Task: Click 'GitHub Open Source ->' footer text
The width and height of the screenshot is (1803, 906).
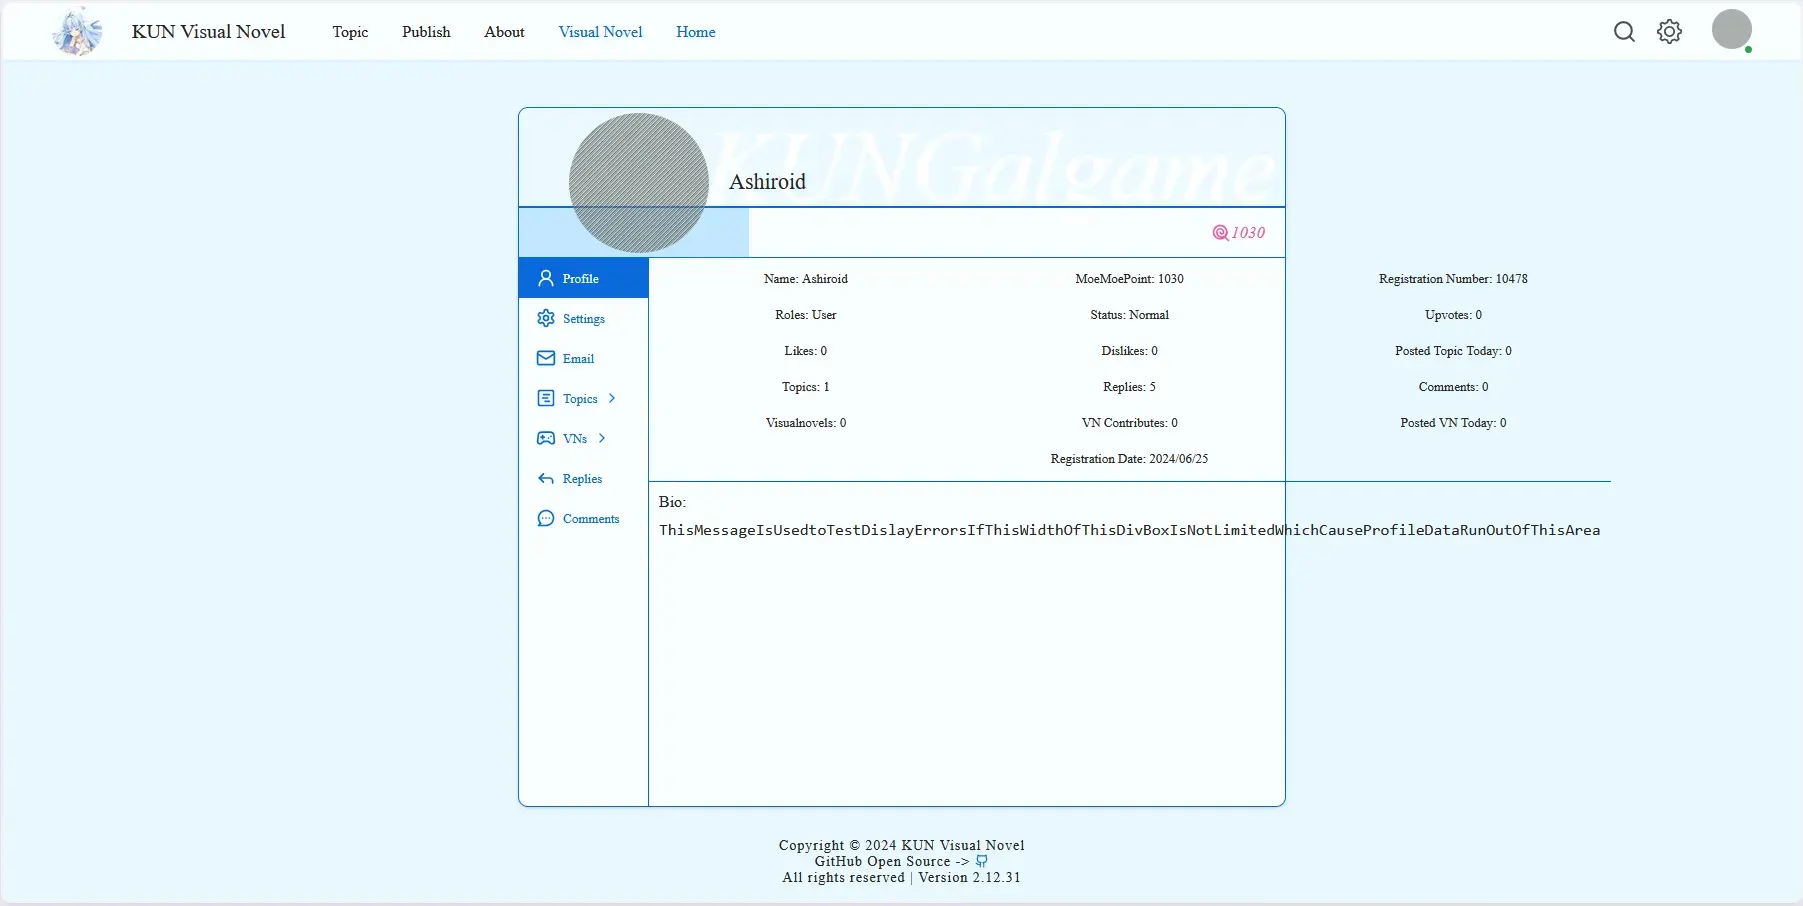Action: pos(892,861)
